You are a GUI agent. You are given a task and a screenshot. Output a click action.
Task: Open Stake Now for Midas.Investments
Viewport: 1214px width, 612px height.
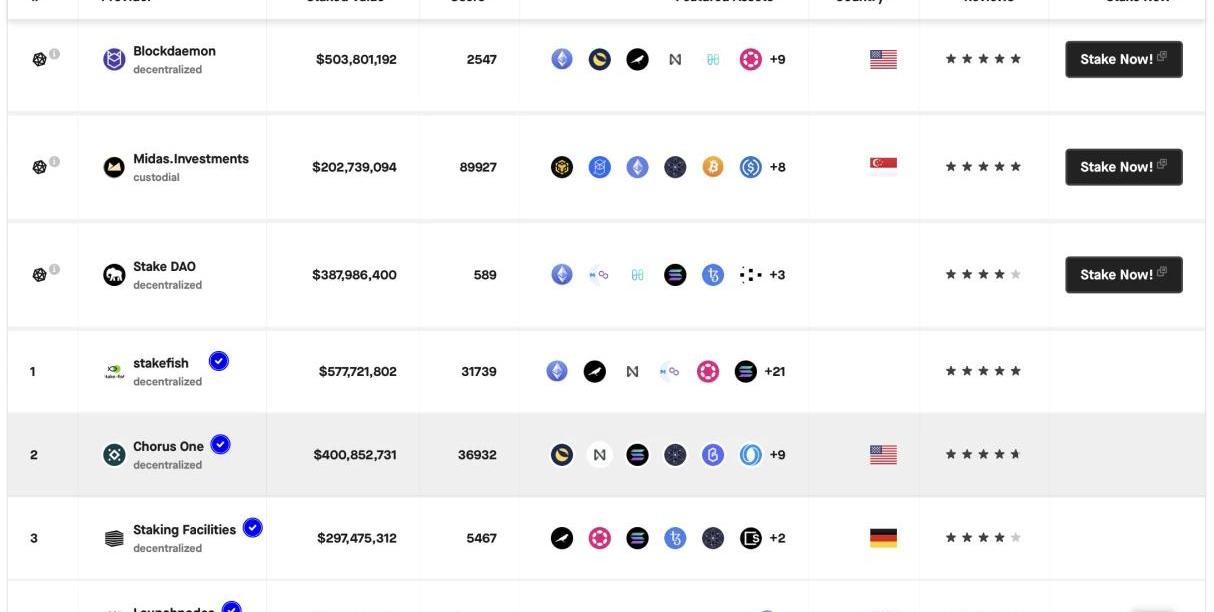(1124, 167)
